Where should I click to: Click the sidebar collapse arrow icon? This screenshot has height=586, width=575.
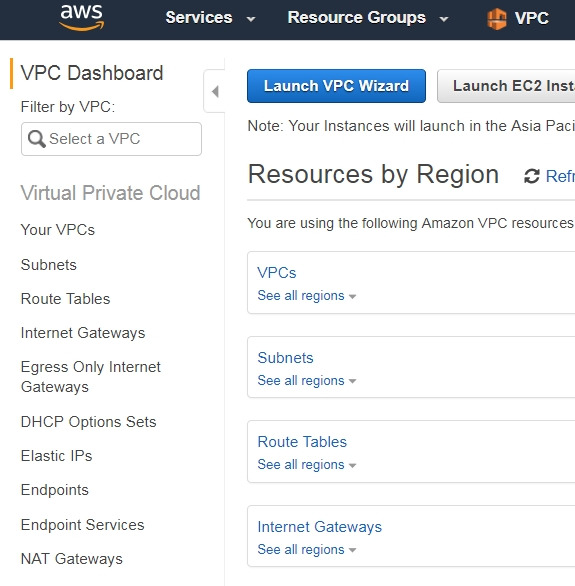click(215, 92)
